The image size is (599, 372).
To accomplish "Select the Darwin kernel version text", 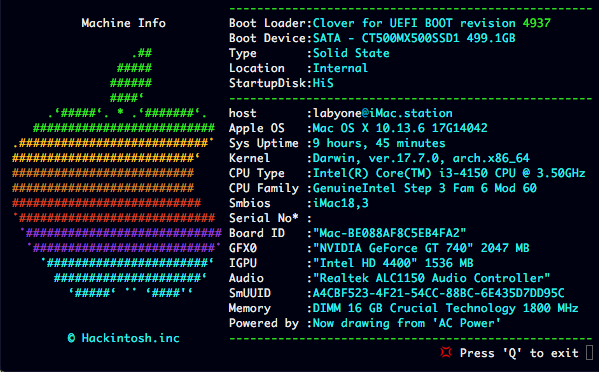I will pos(421,158).
